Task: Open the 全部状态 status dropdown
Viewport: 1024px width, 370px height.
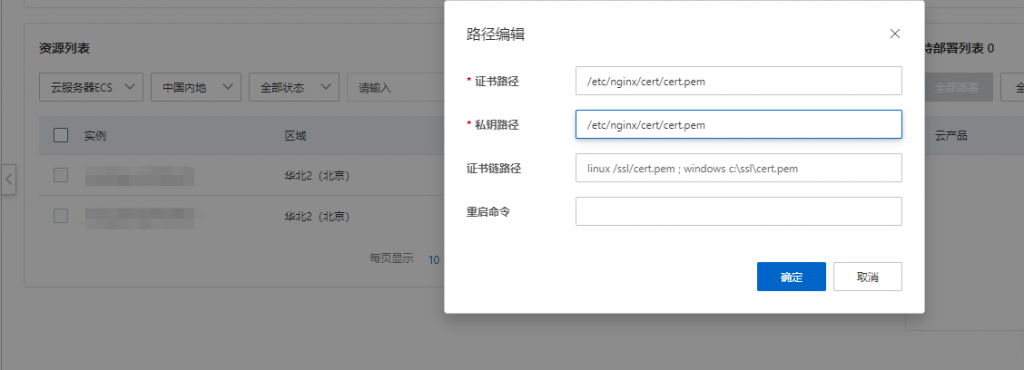Action: [x=294, y=87]
